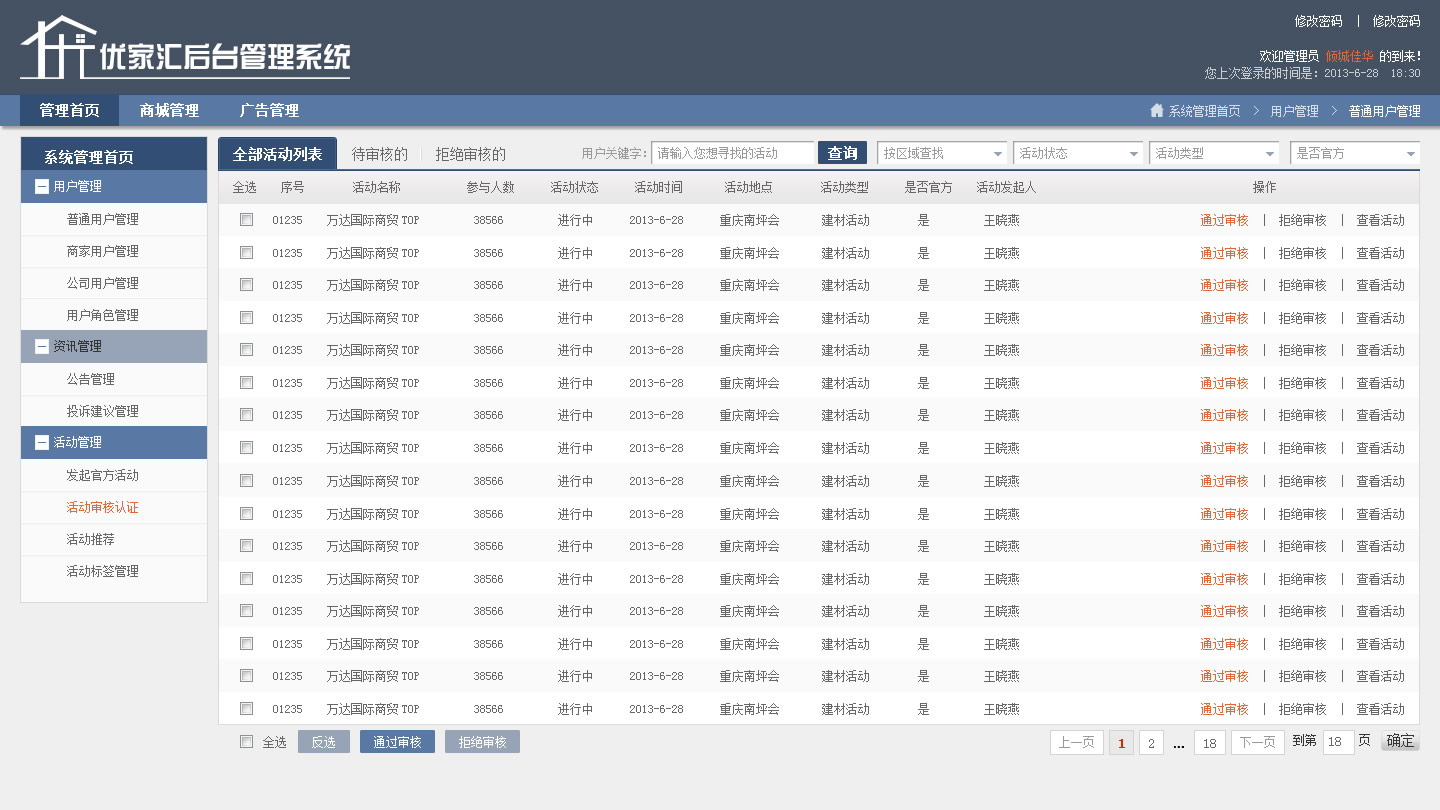1440x810 pixels.
Task: Open 发起官方活动 in the sidebar
Action: (103, 475)
